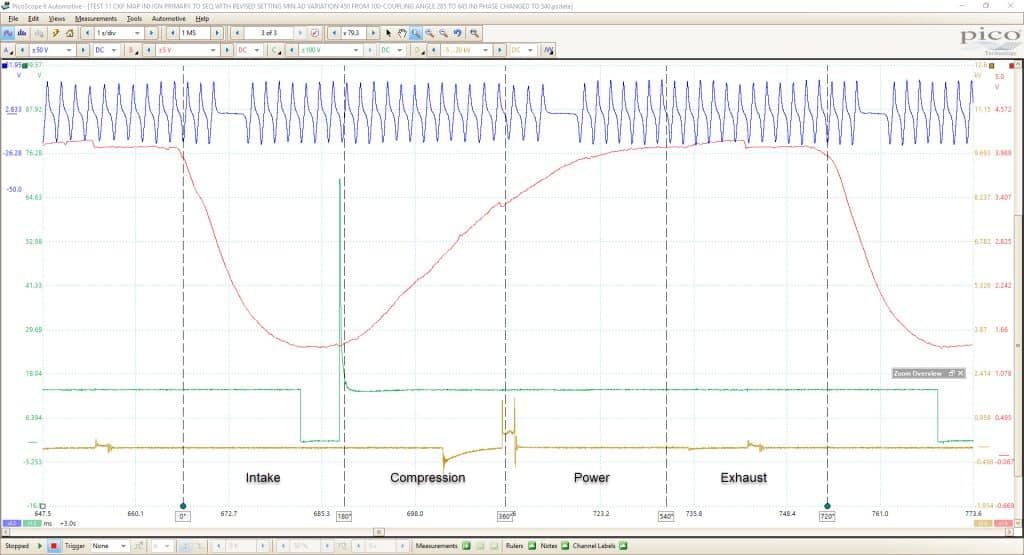Open the Edit menu

[33, 19]
